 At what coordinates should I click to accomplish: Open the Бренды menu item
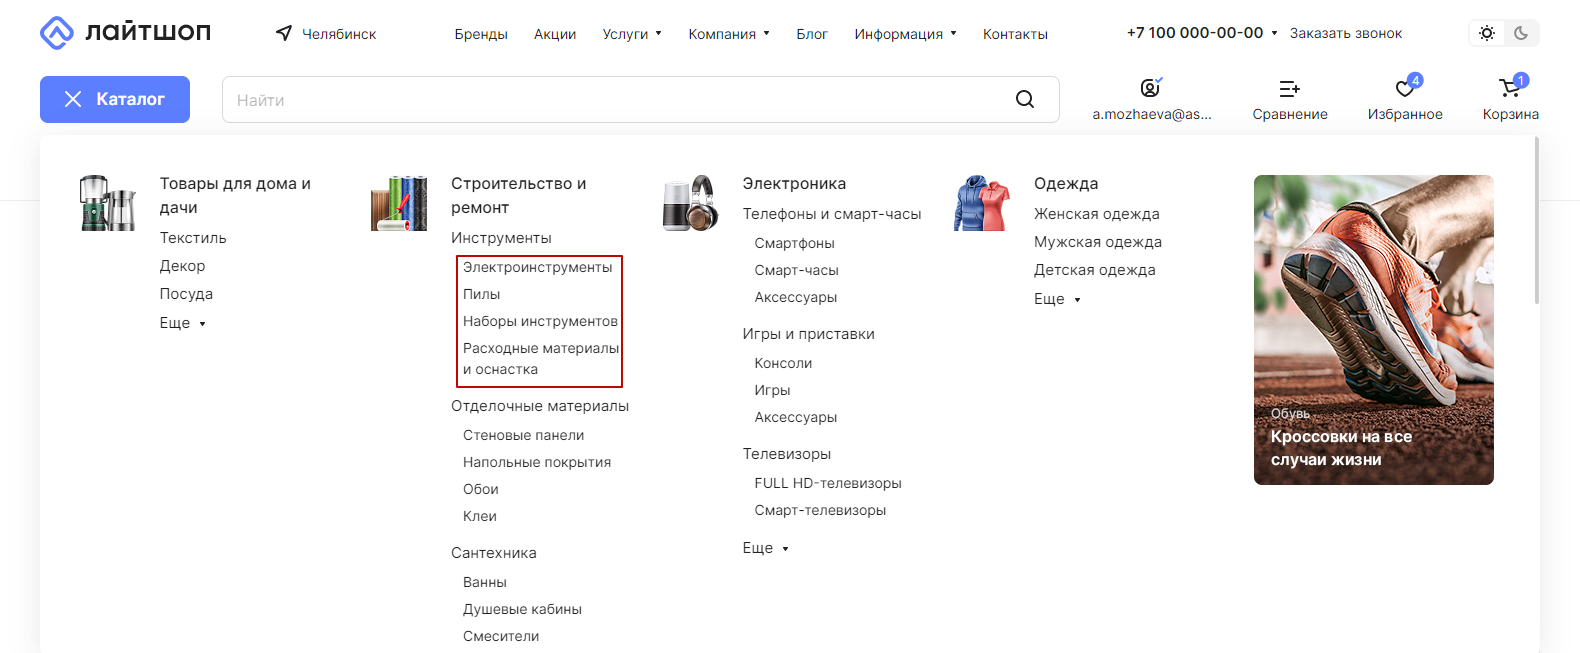(x=481, y=34)
